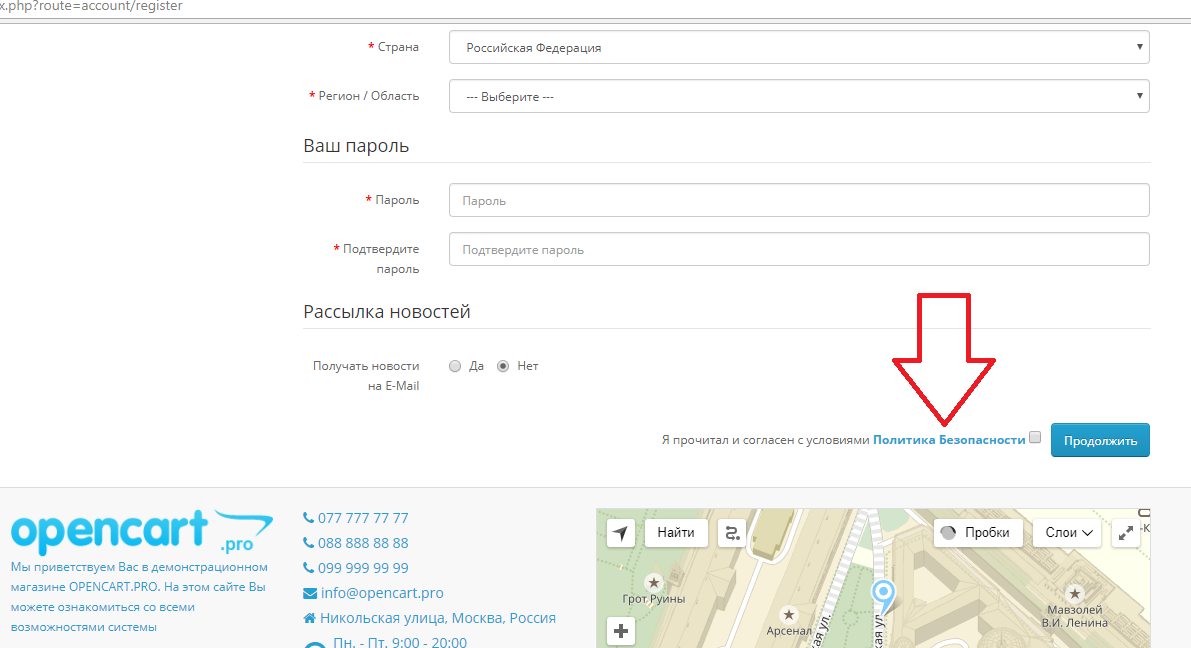Toggle Пробки traffic on the map
This screenshot has width=1191, height=648.
[978, 533]
